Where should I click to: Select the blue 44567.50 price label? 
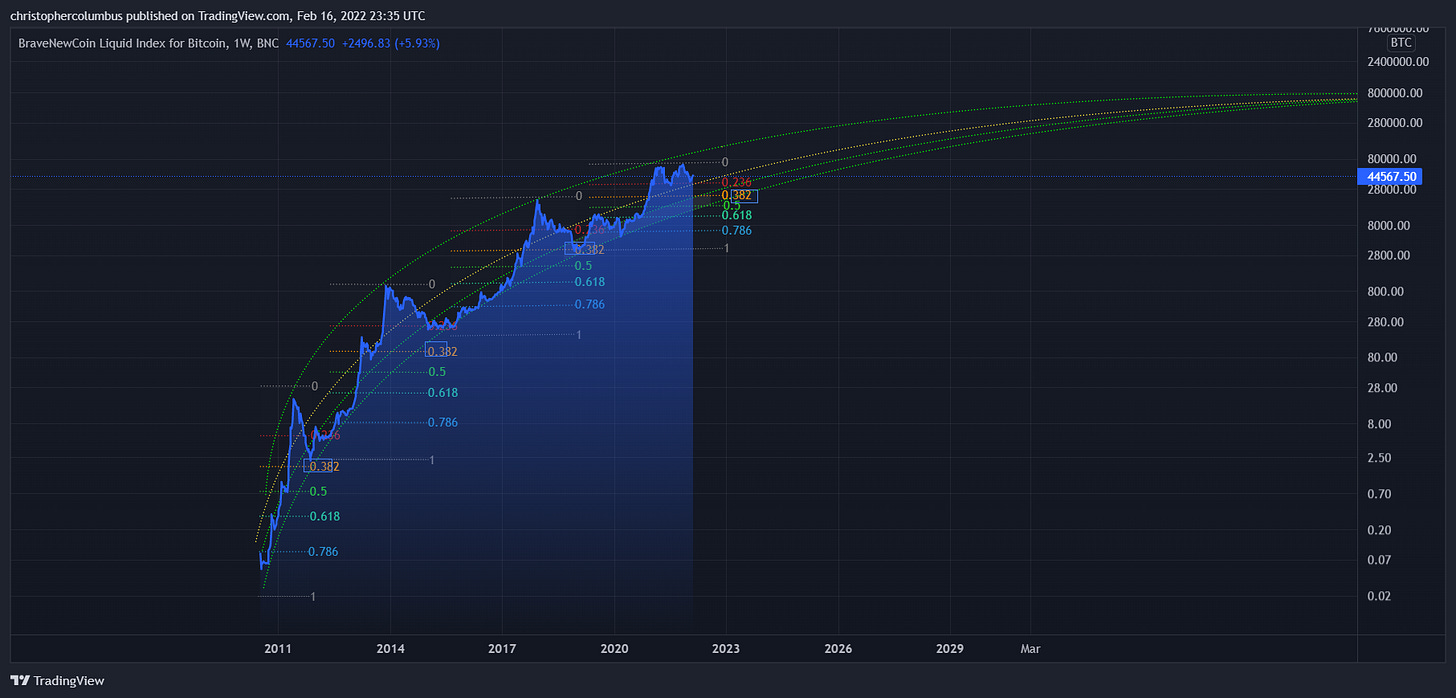[1390, 176]
